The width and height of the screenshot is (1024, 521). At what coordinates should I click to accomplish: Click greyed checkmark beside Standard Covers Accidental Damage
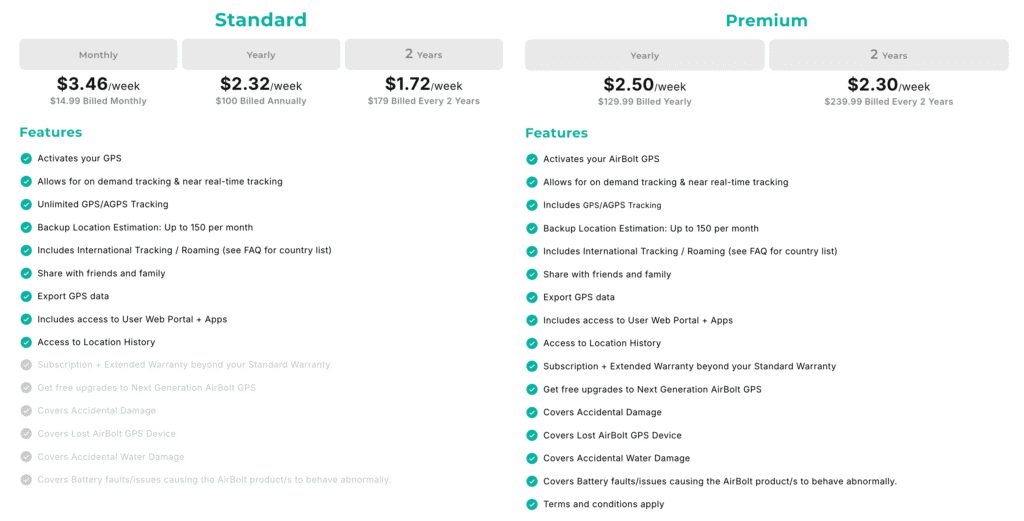26,411
